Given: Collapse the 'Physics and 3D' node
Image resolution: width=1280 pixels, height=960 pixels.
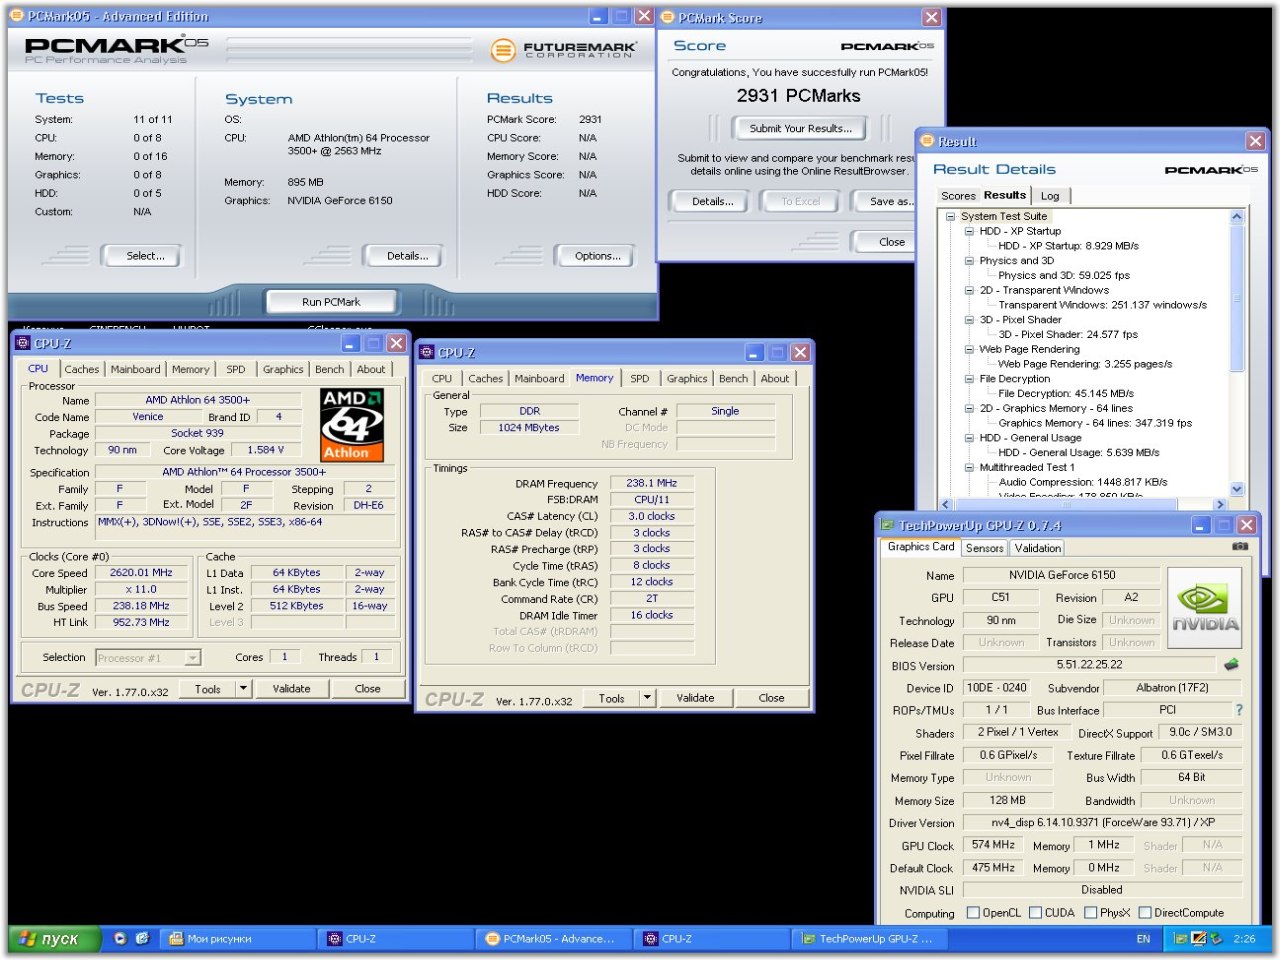Looking at the screenshot, I should (969, 260).
